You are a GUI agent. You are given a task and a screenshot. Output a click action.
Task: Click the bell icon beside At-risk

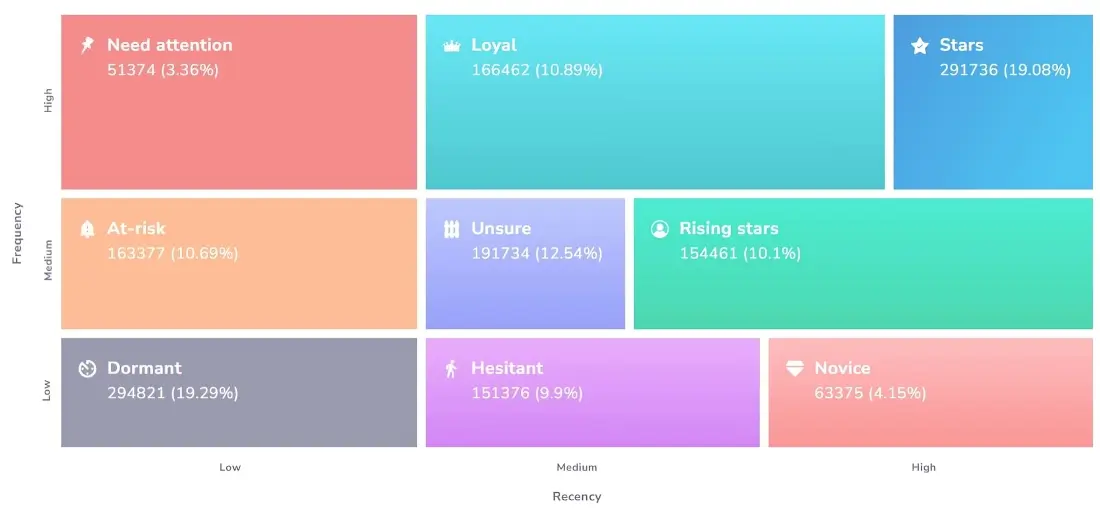point(87,229)
